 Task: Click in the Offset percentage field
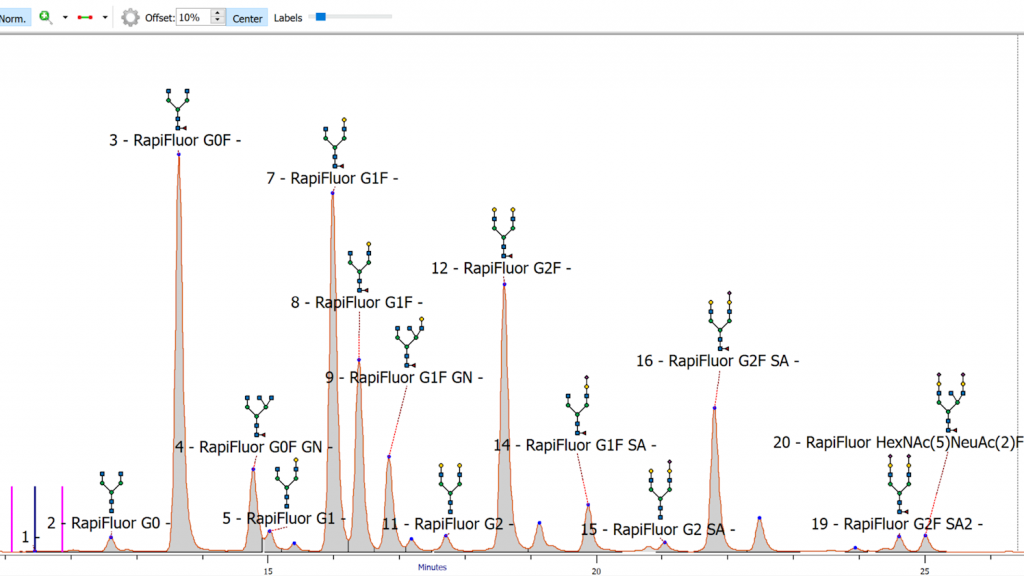[x=193, y=17]
